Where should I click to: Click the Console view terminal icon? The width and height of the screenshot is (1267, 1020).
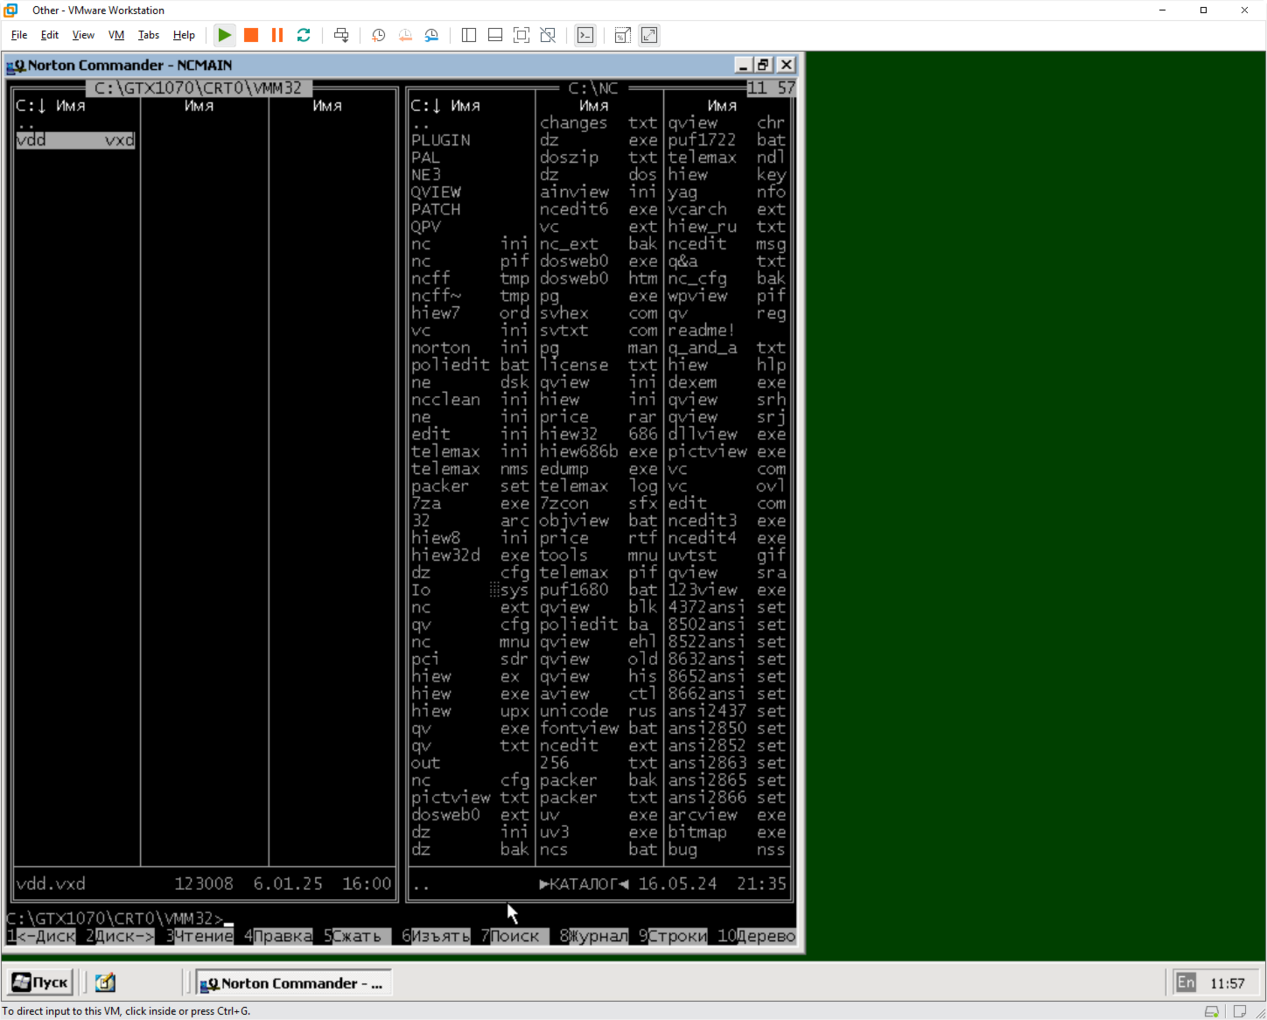[x=585, y=35]
